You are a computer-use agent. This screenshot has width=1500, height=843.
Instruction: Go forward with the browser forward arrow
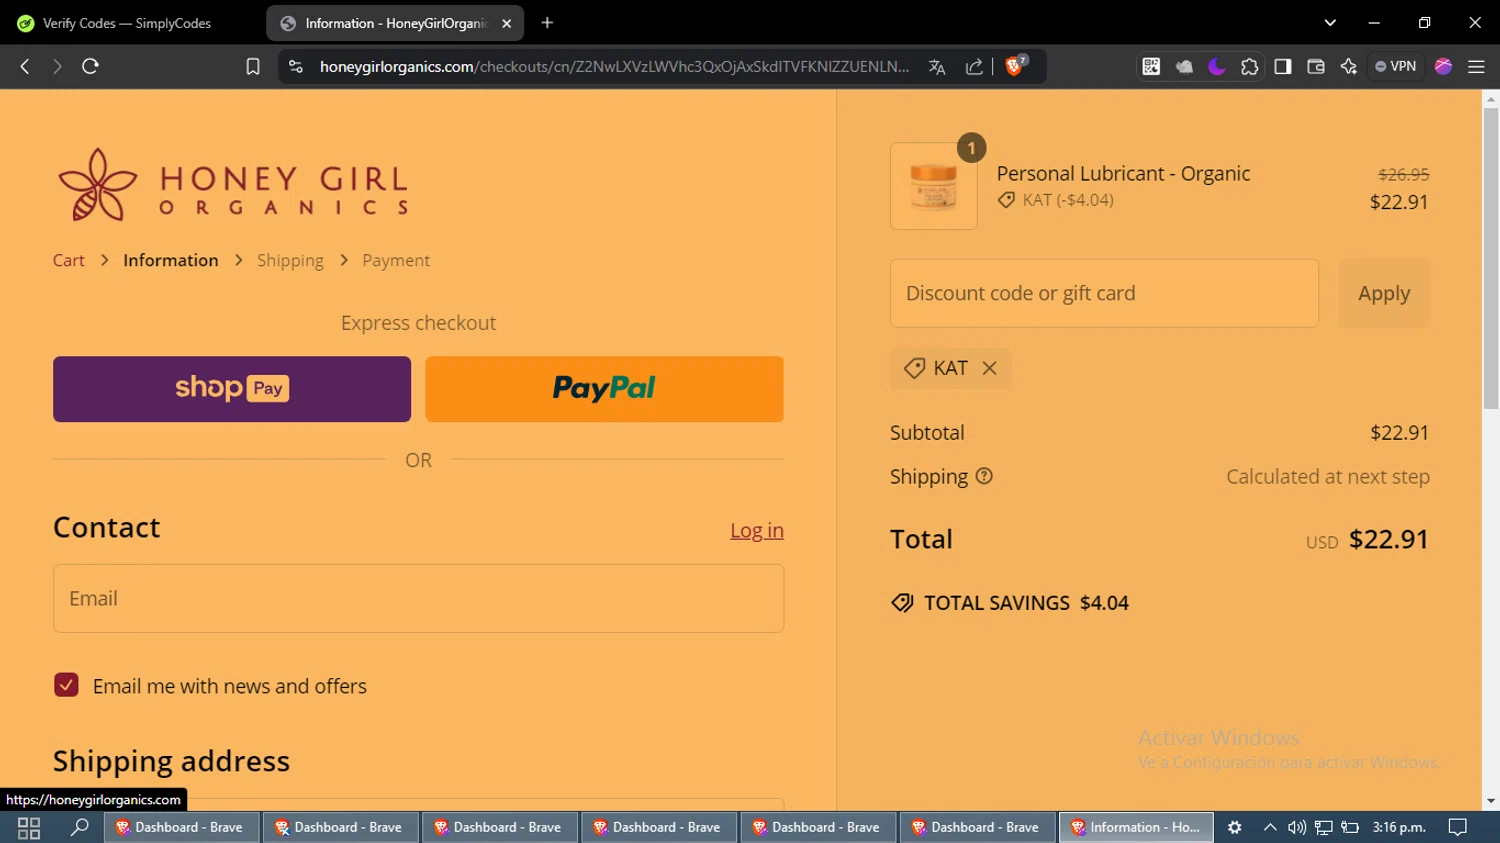point(57,66)
